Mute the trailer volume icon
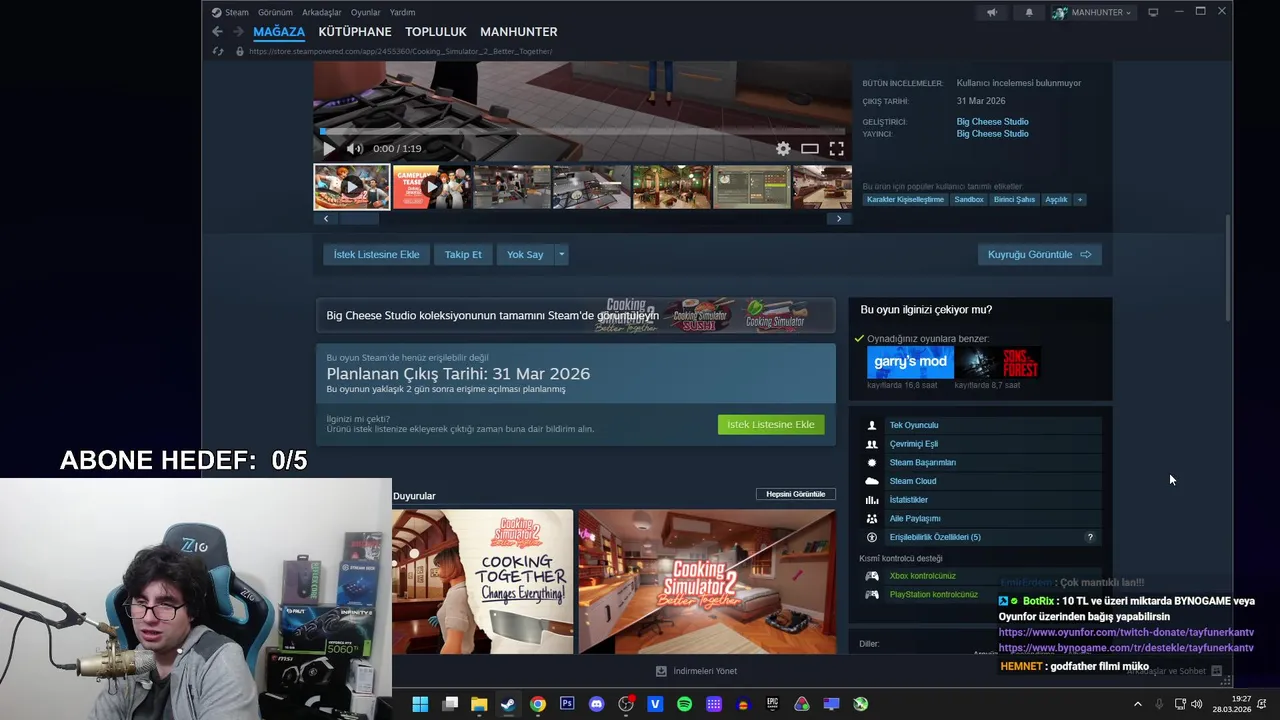Viewport: 1280px width, 720px height. tap(354, 148)
